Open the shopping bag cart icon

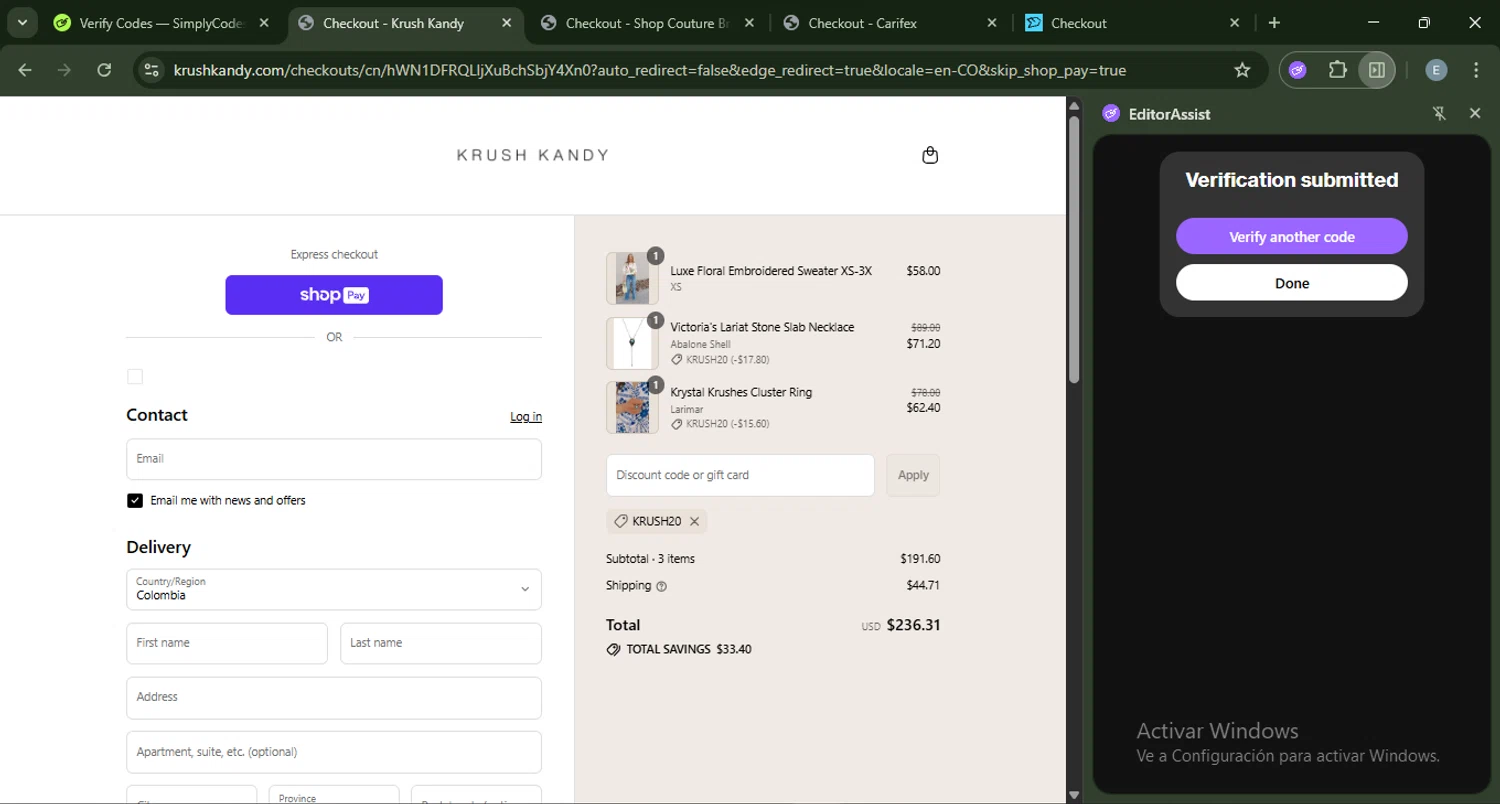[930, 155]
